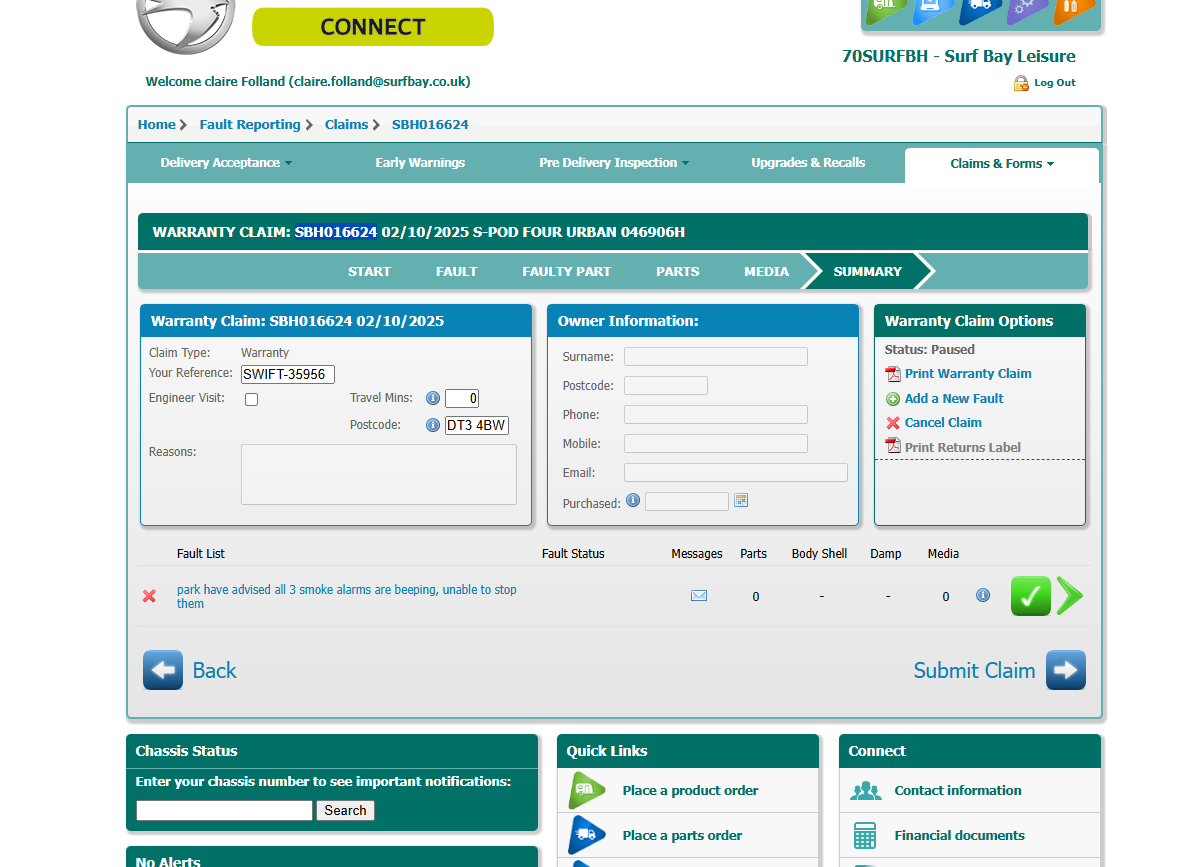
Task: Delete the smoke alarms fault with red X
Action: pyautogui.click(x=149, y=596)
